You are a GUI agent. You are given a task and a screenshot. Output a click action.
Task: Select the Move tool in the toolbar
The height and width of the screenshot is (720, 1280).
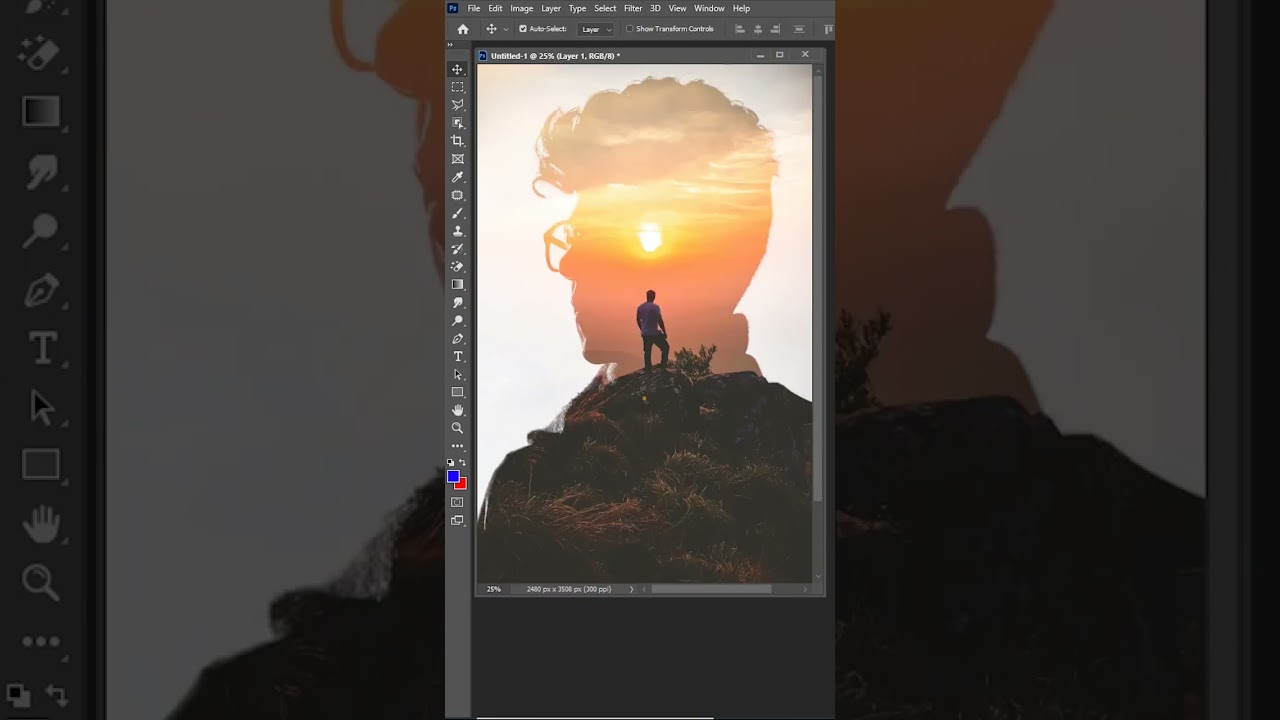458,69
